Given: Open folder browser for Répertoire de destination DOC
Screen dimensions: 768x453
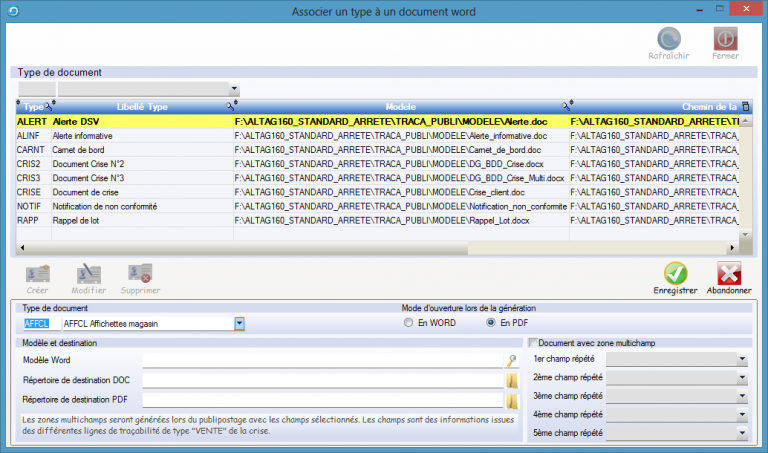Looking at the screenshot, I should tap(511, 380).
